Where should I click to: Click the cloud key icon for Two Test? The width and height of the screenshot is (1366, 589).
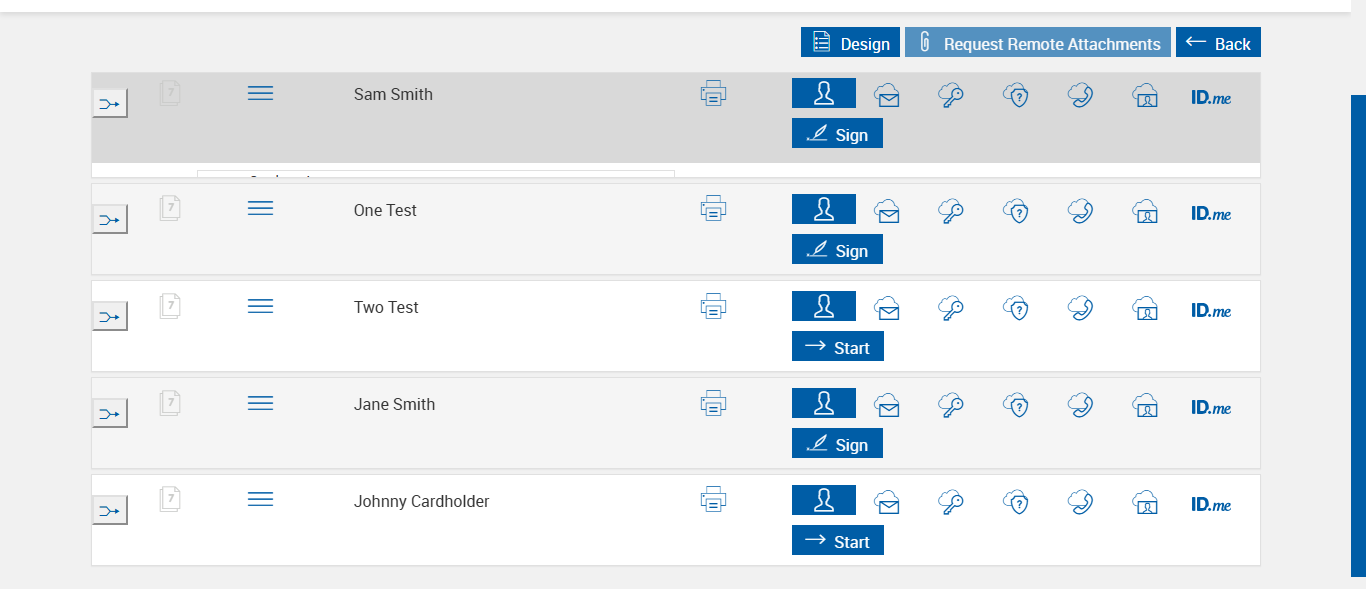tap(951, 308)
